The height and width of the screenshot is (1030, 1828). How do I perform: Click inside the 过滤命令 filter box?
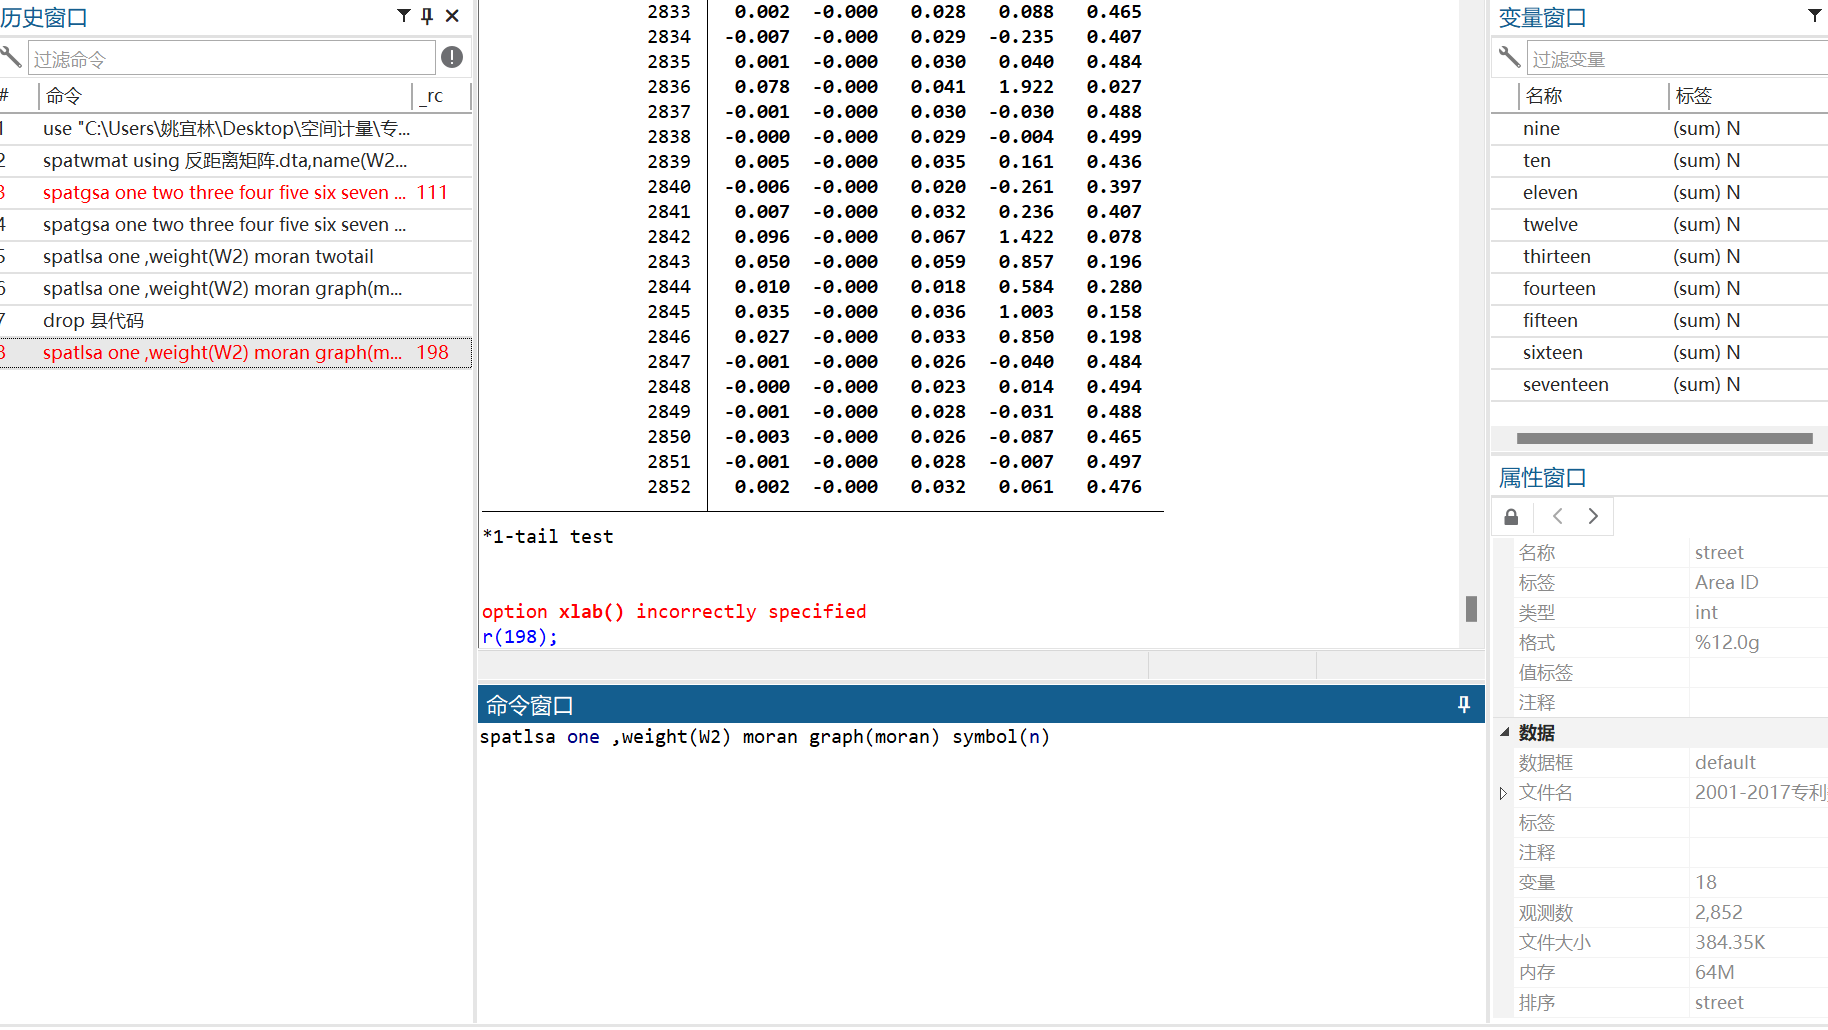[230, 57]
